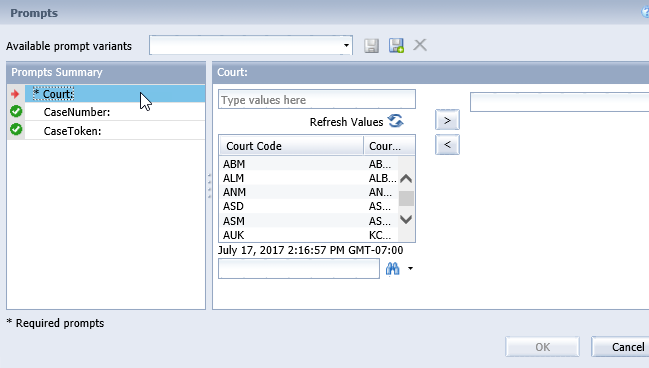This screenshot has height=368, width=649.
Task: Select the ALM court code row
Action: (308, 178)
